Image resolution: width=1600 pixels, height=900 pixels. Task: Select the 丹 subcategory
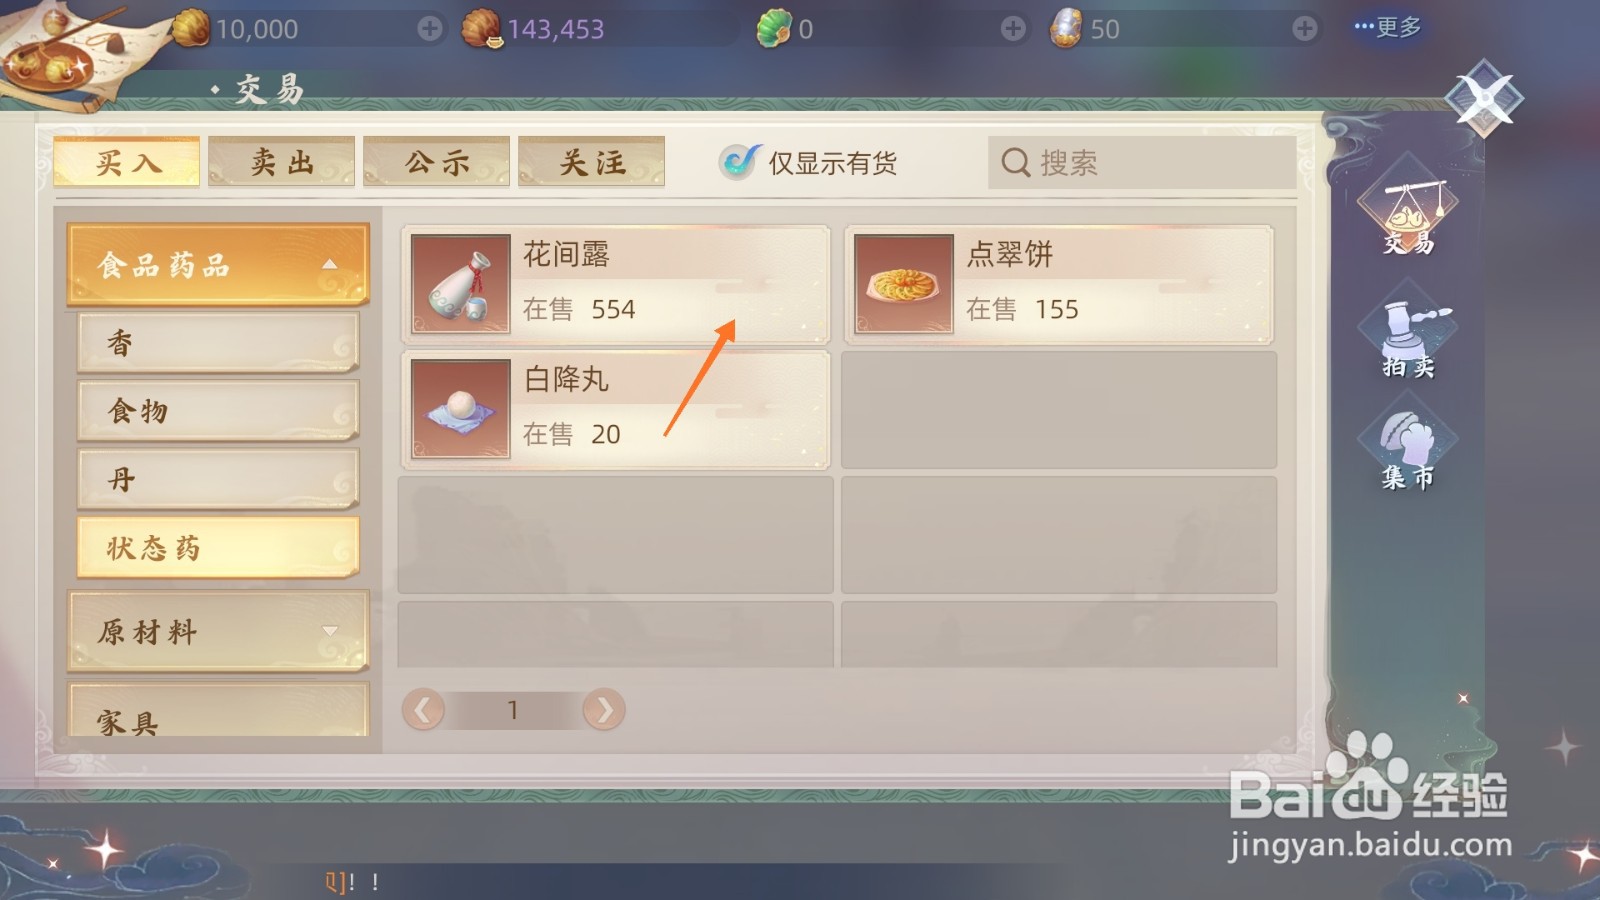coord(218,479)
